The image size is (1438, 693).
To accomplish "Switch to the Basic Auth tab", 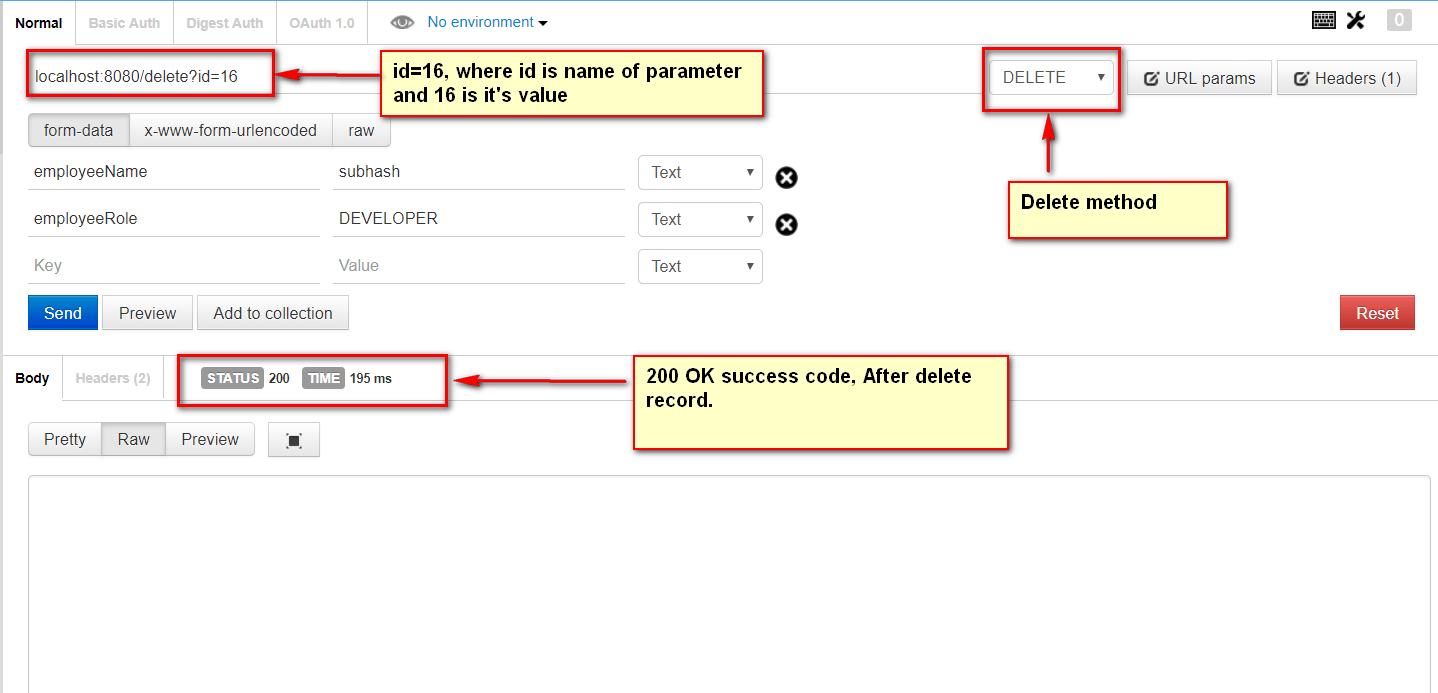I will click(x=123, y=22).
